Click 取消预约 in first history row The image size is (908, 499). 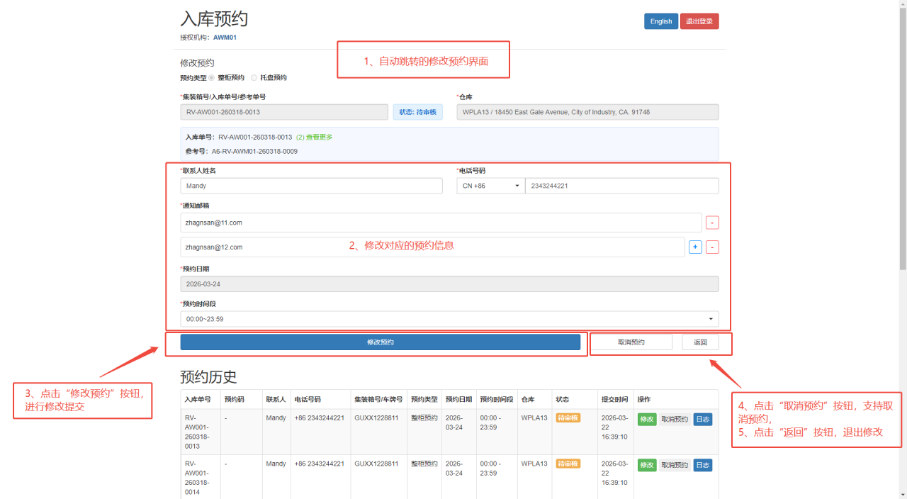coord(675,420)
